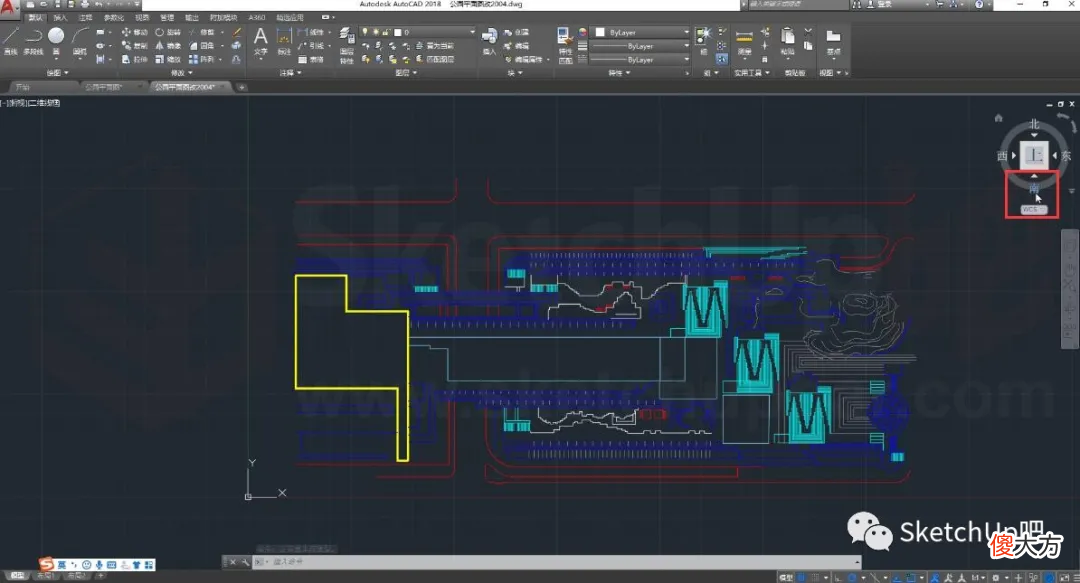Toggle grid display in status bar

802,577
